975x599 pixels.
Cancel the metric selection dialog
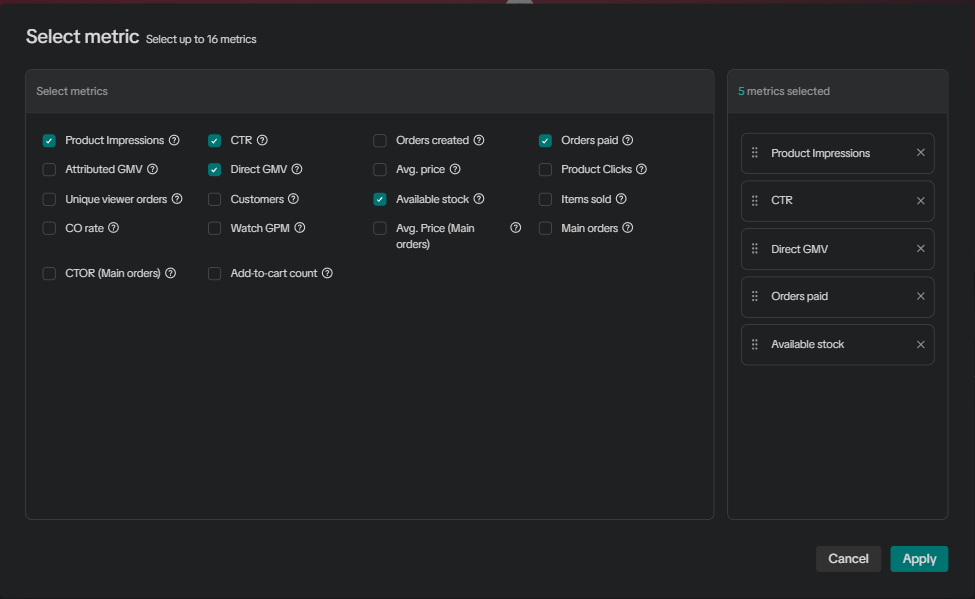[848, 559]
